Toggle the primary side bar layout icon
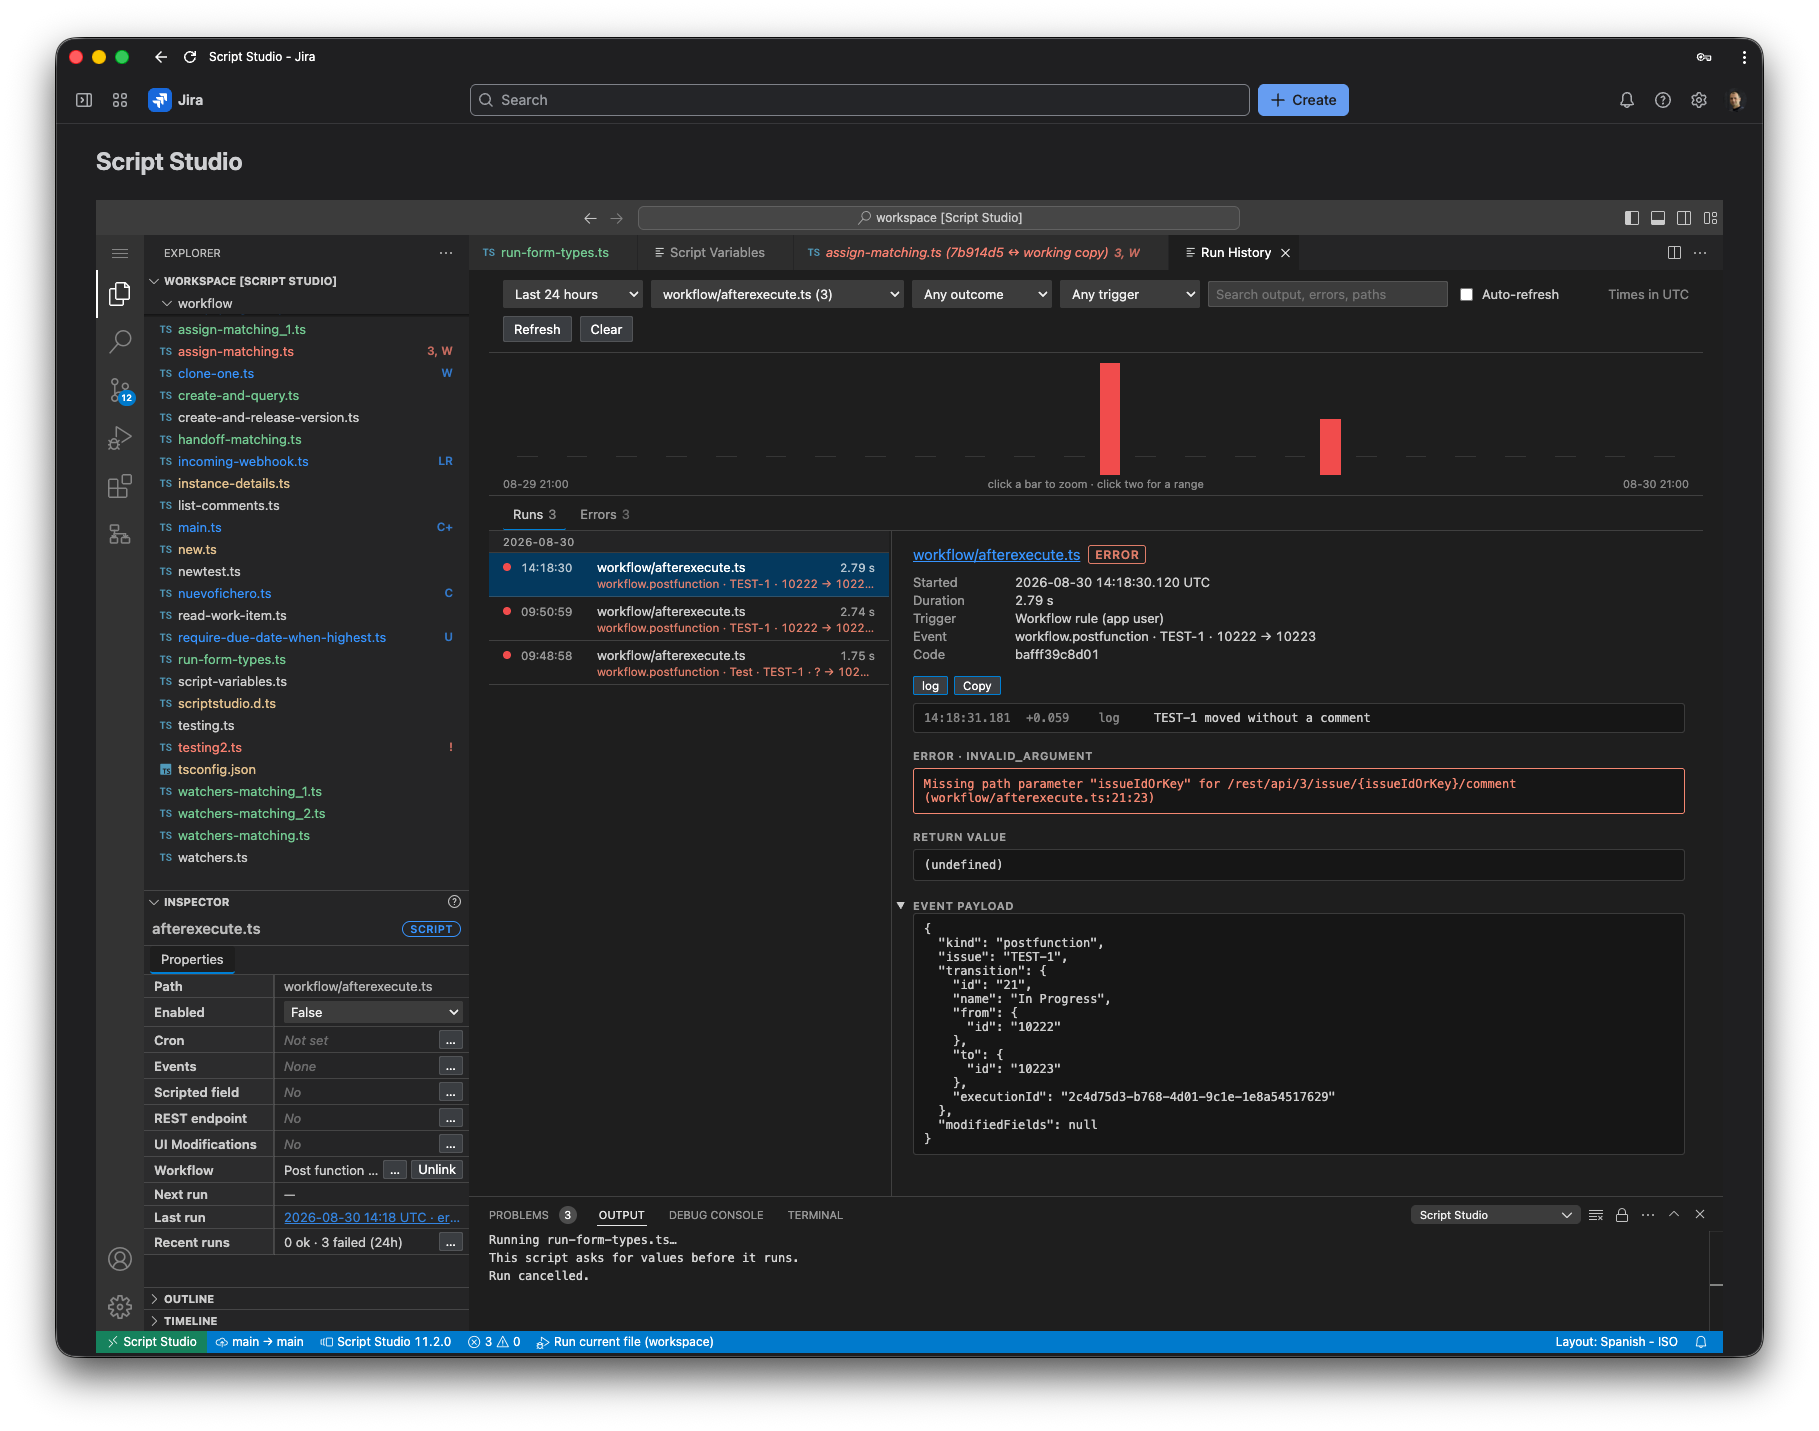The height and width of the screenshot is (1431, 1819). tap(1632, 218)
